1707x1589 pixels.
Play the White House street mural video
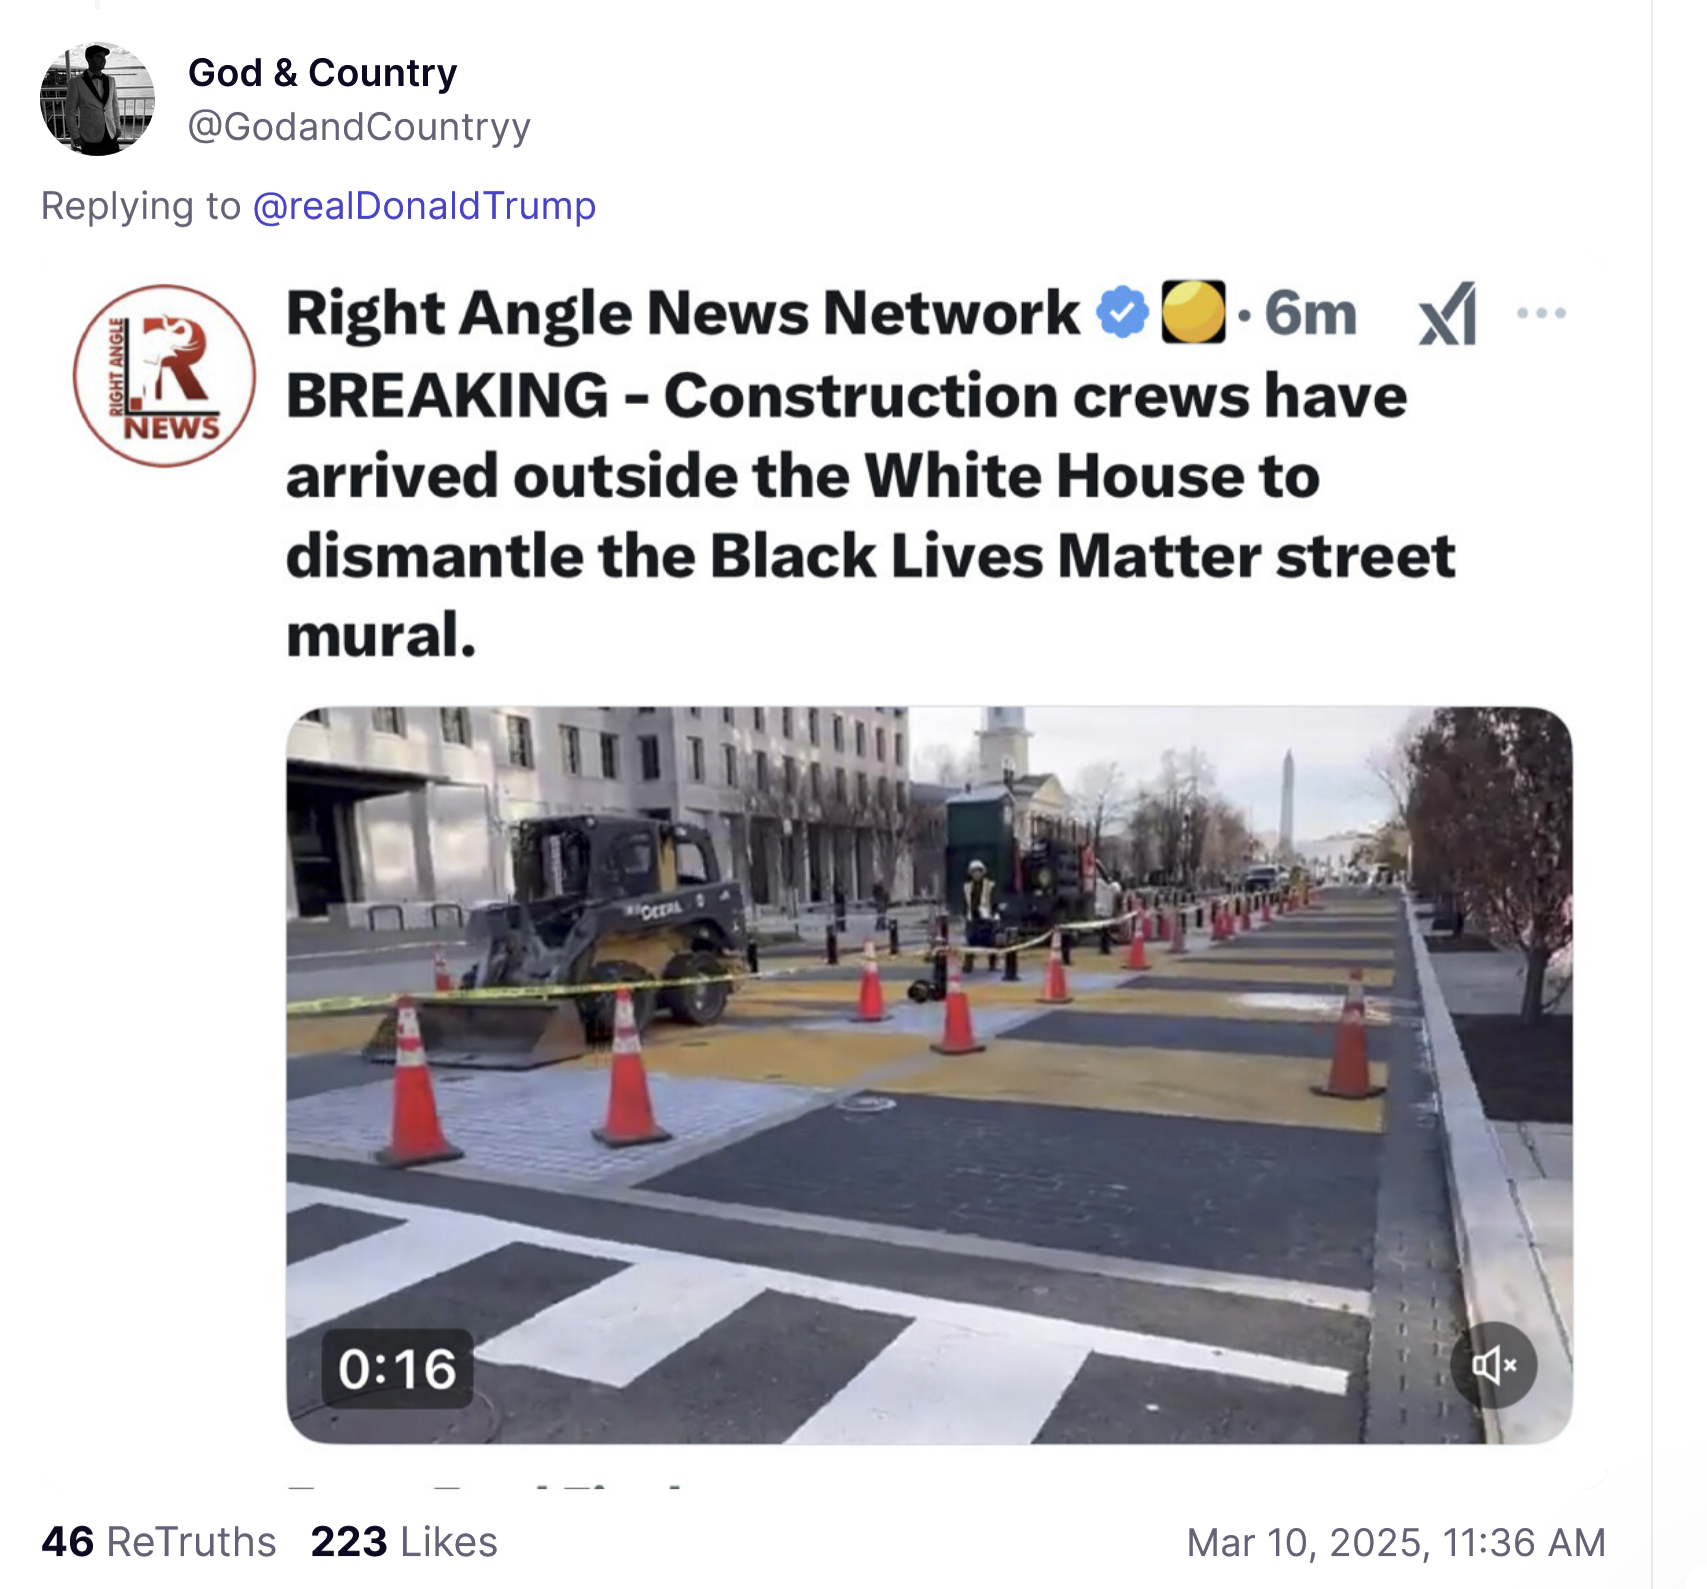pyautogui.click(x=929, y=1075)
